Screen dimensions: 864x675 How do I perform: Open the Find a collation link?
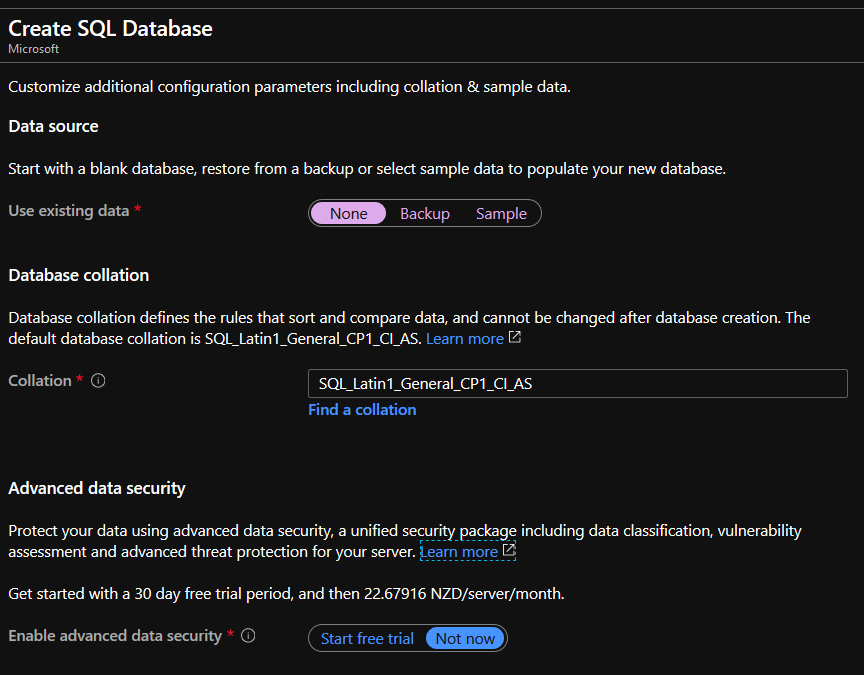[x=362, y=409]
